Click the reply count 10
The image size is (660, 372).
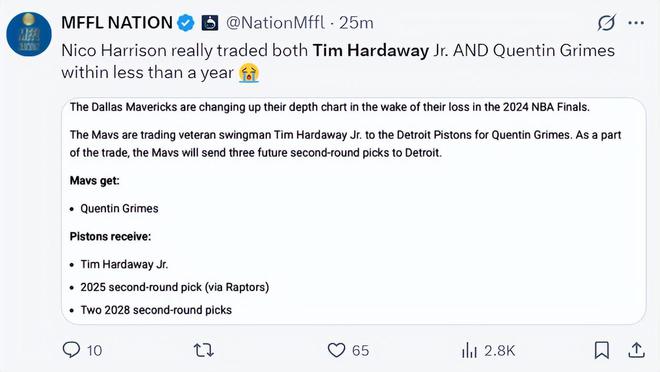click(94, 351)
